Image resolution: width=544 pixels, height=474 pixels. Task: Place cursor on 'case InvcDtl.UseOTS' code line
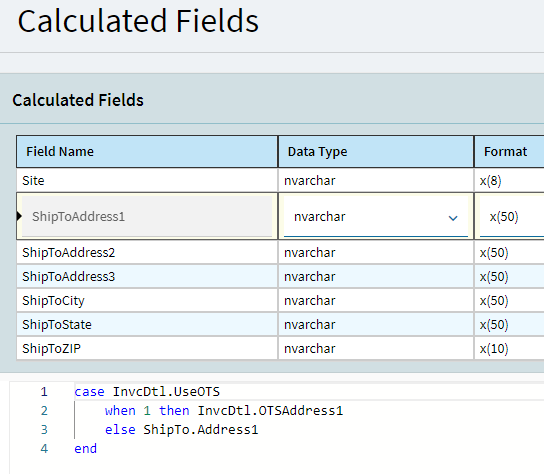click(x=147, y=392)
